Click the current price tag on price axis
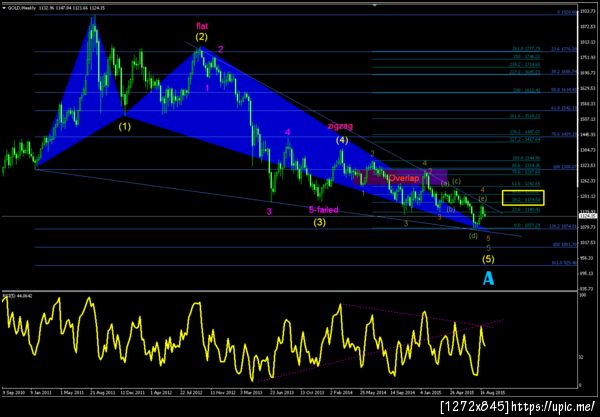Image resolution: width=600 pixels, height=417 pixels. [x=587, y=216]
